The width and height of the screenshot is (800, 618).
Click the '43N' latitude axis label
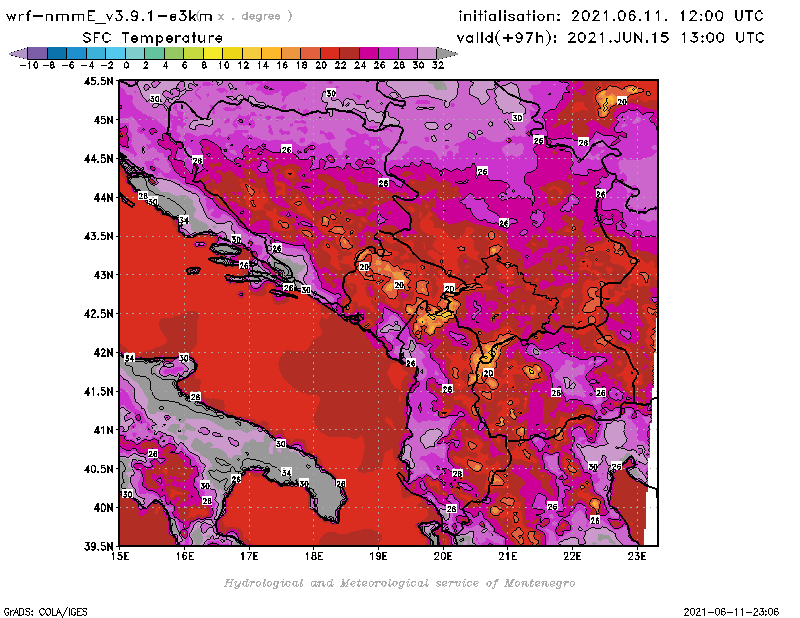click(104, 275)
